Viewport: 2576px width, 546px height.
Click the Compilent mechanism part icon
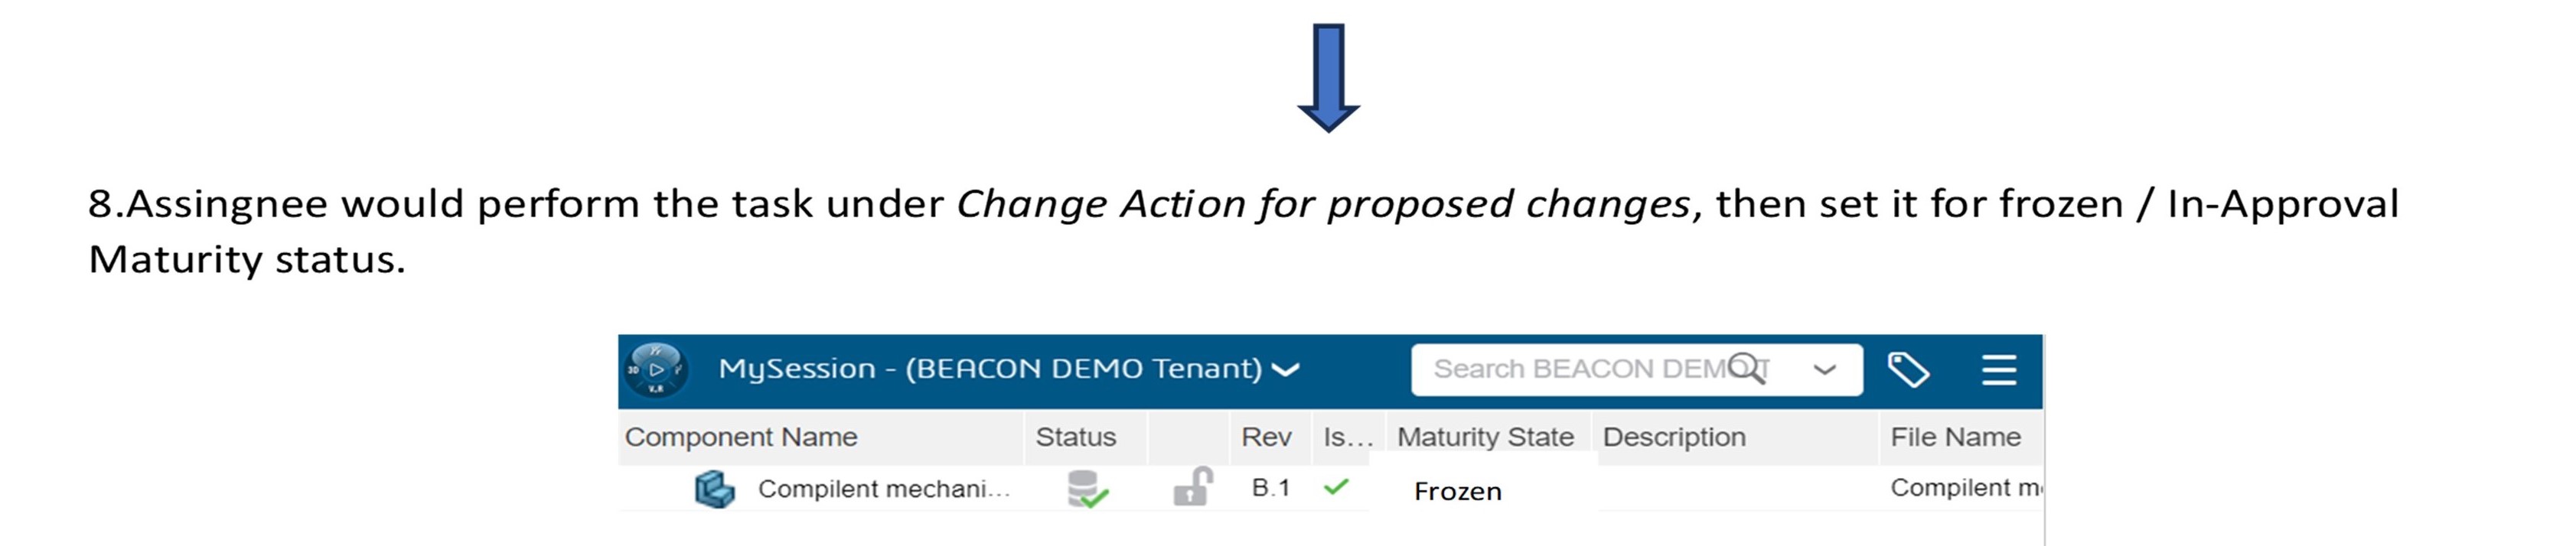pos(714,489)
